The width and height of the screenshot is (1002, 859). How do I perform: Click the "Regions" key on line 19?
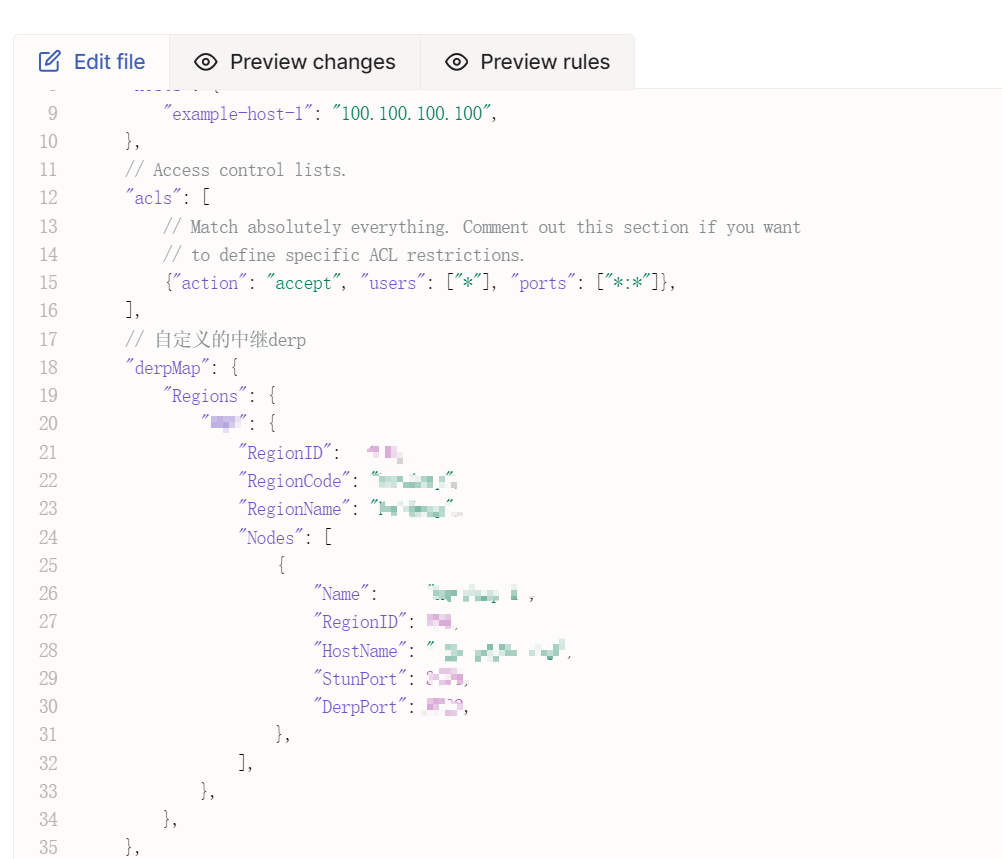pyautogui.click(x=205, y=396)
